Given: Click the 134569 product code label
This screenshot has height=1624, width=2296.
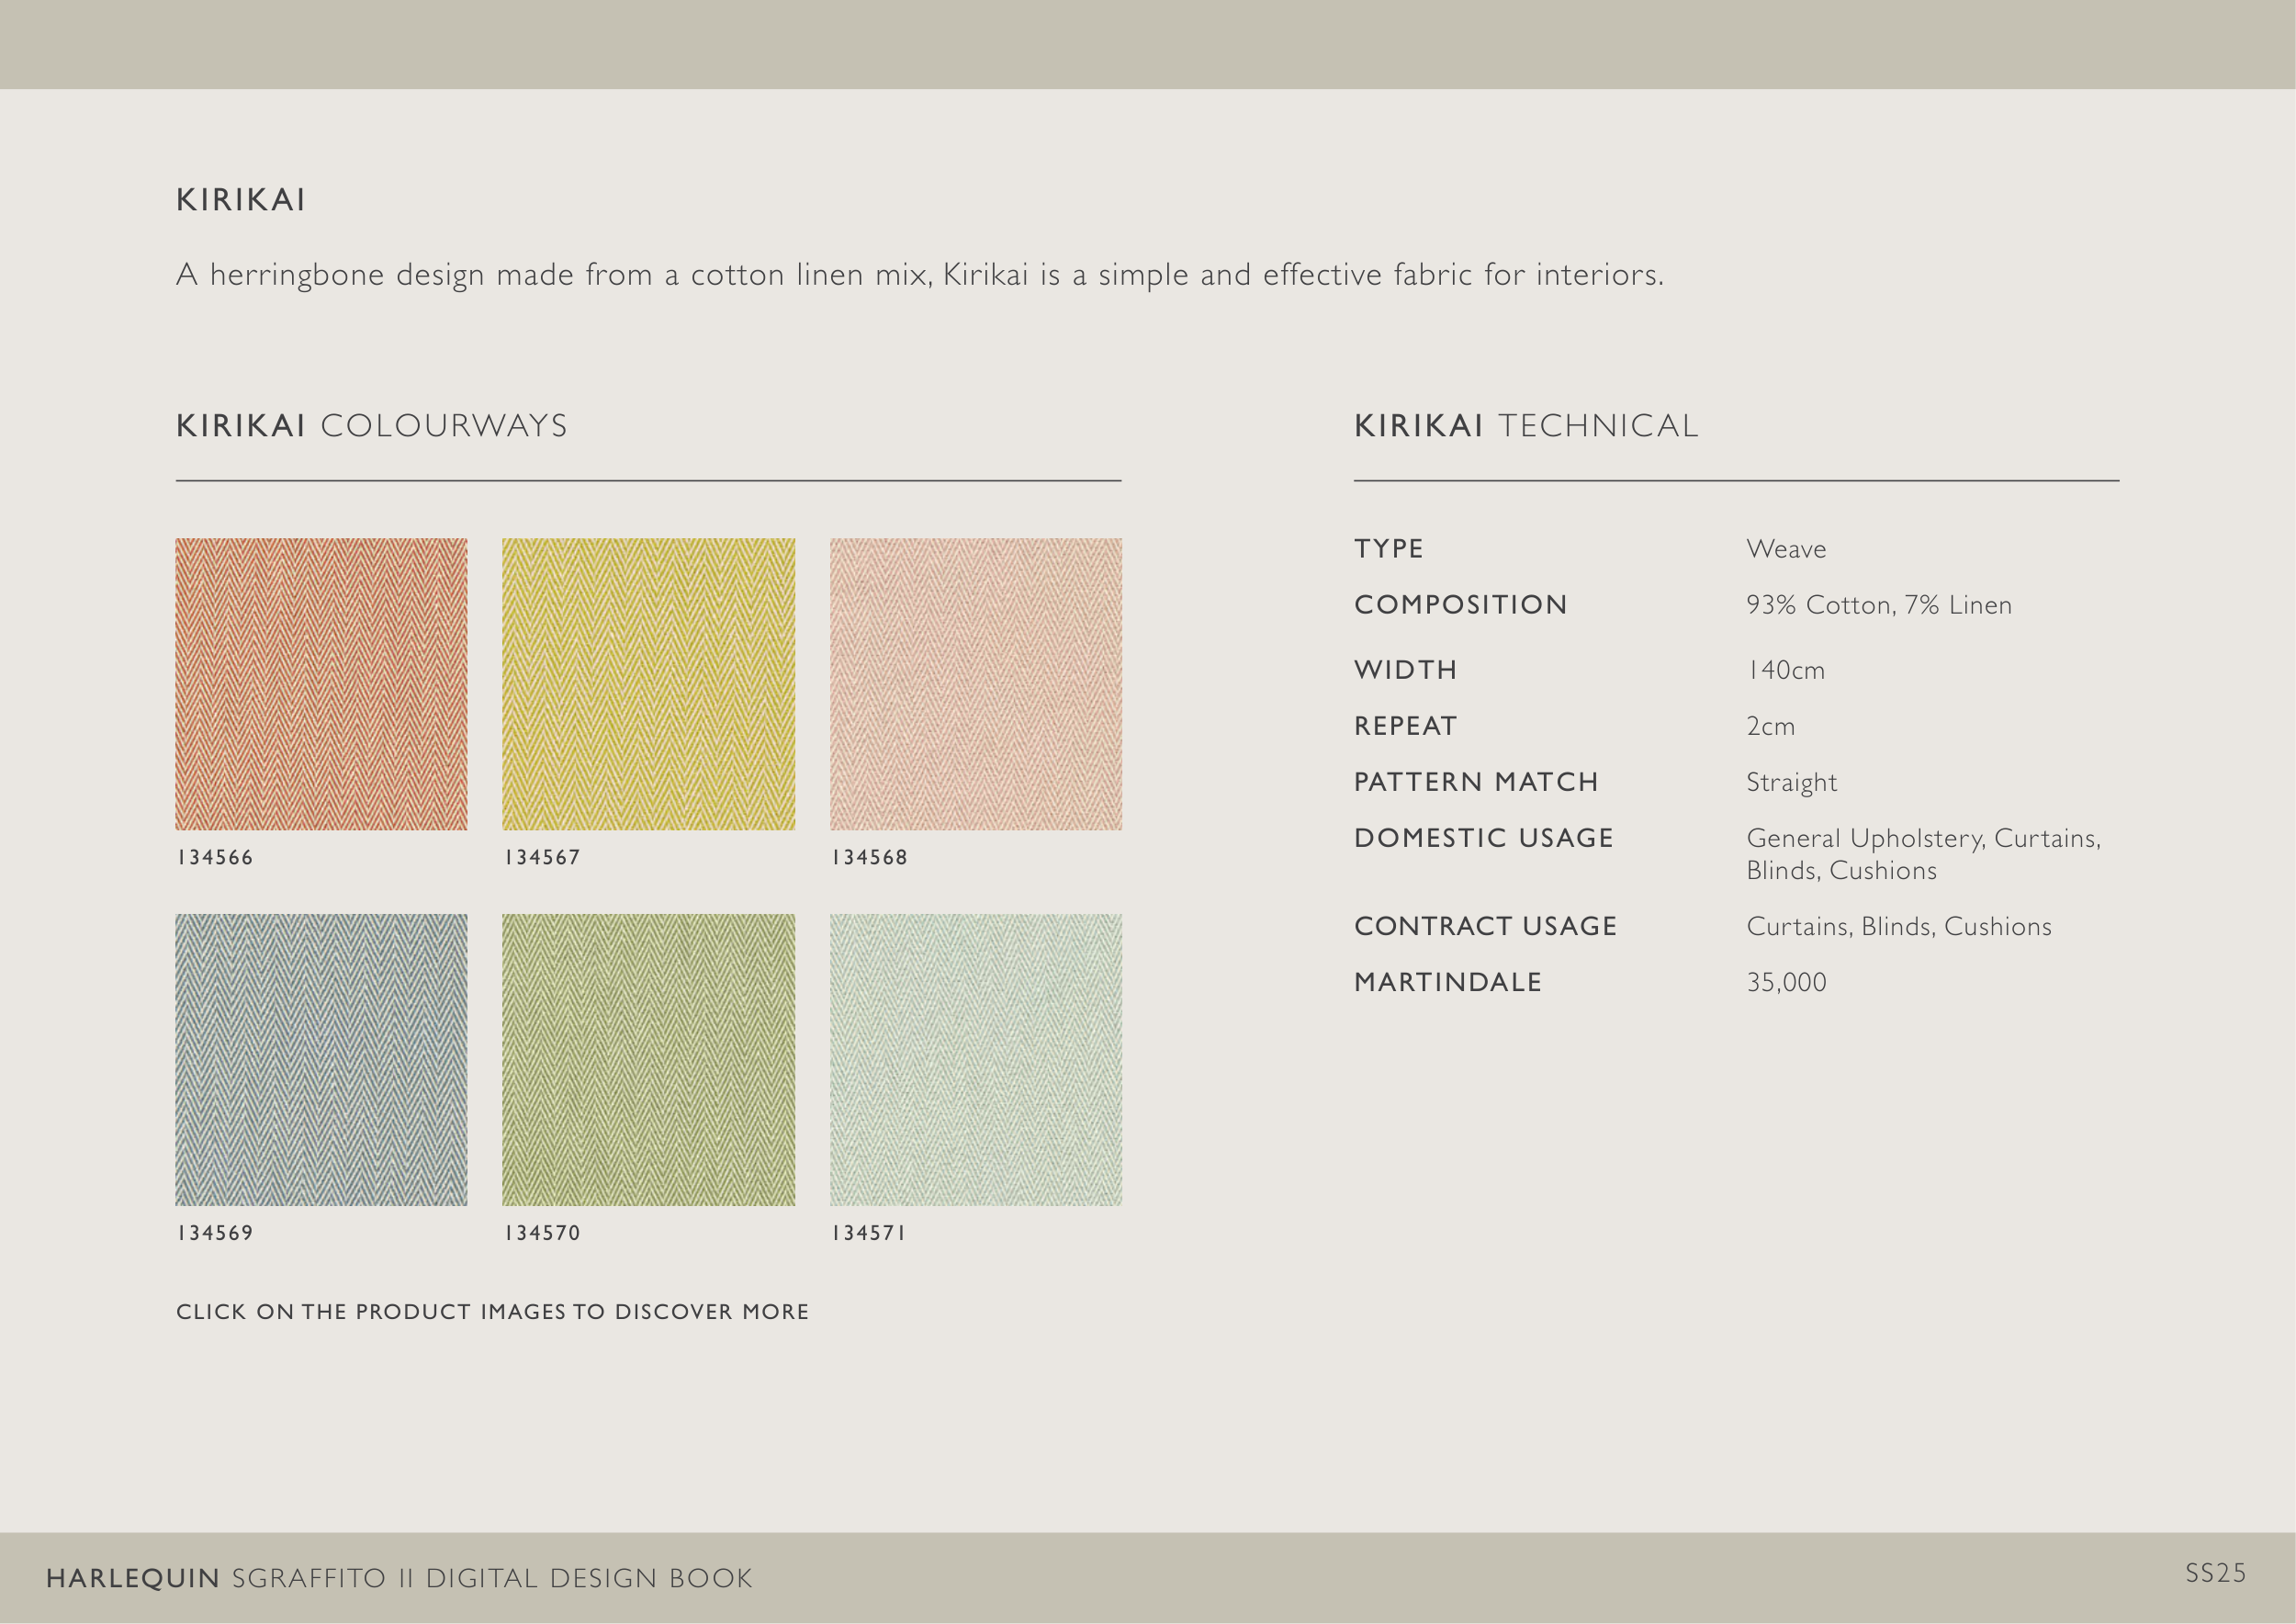Looking at the screenshot, I should click(x=215, y=1233).
